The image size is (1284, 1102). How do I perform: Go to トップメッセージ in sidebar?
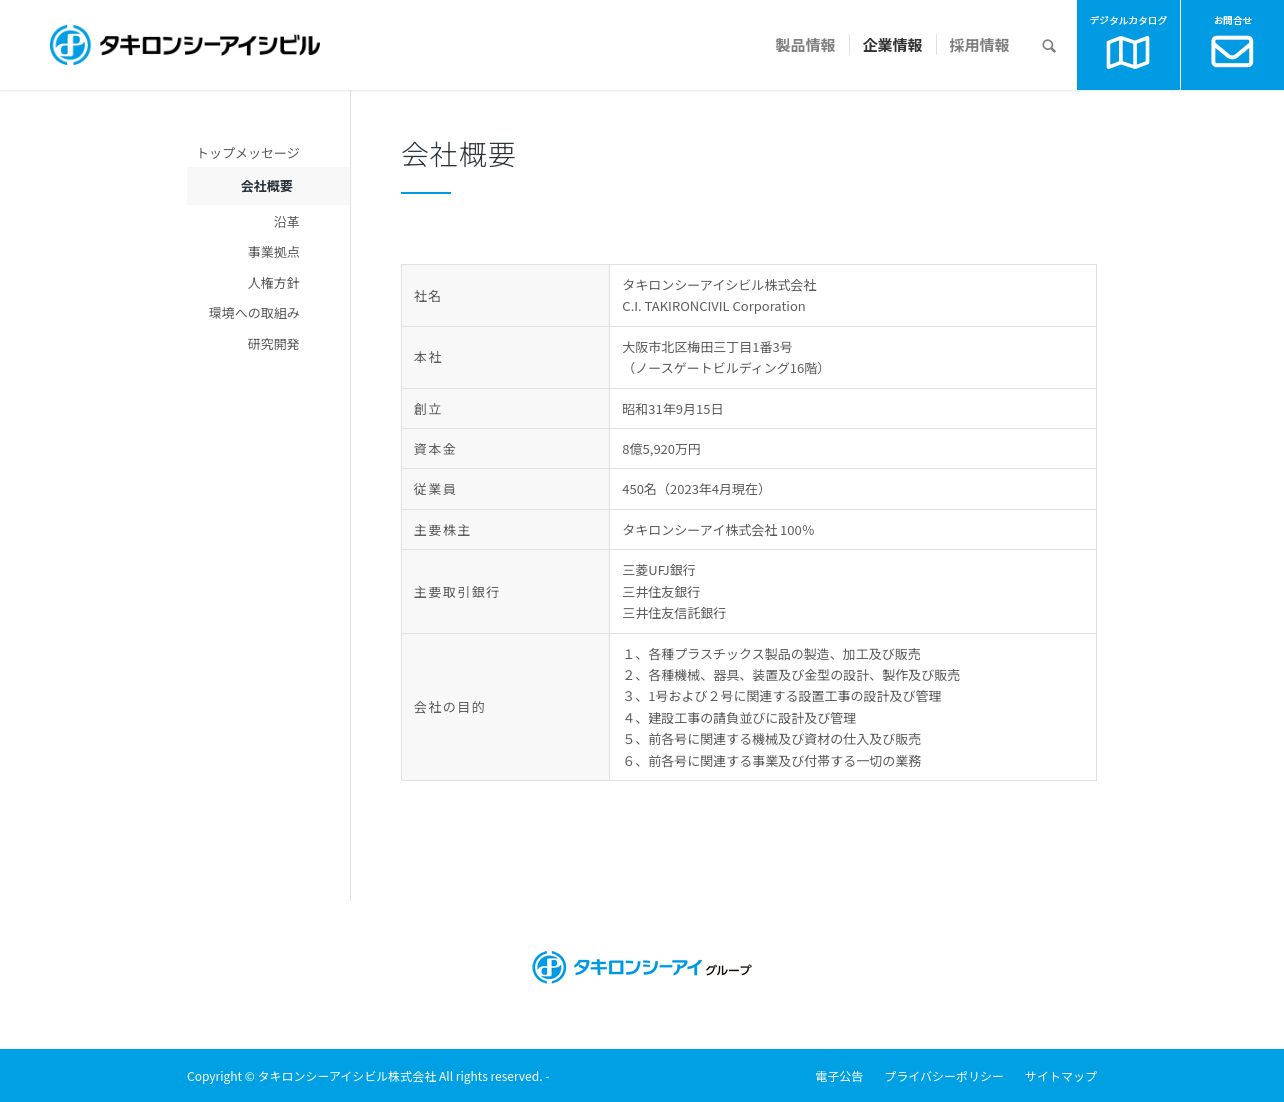point(248,152)
